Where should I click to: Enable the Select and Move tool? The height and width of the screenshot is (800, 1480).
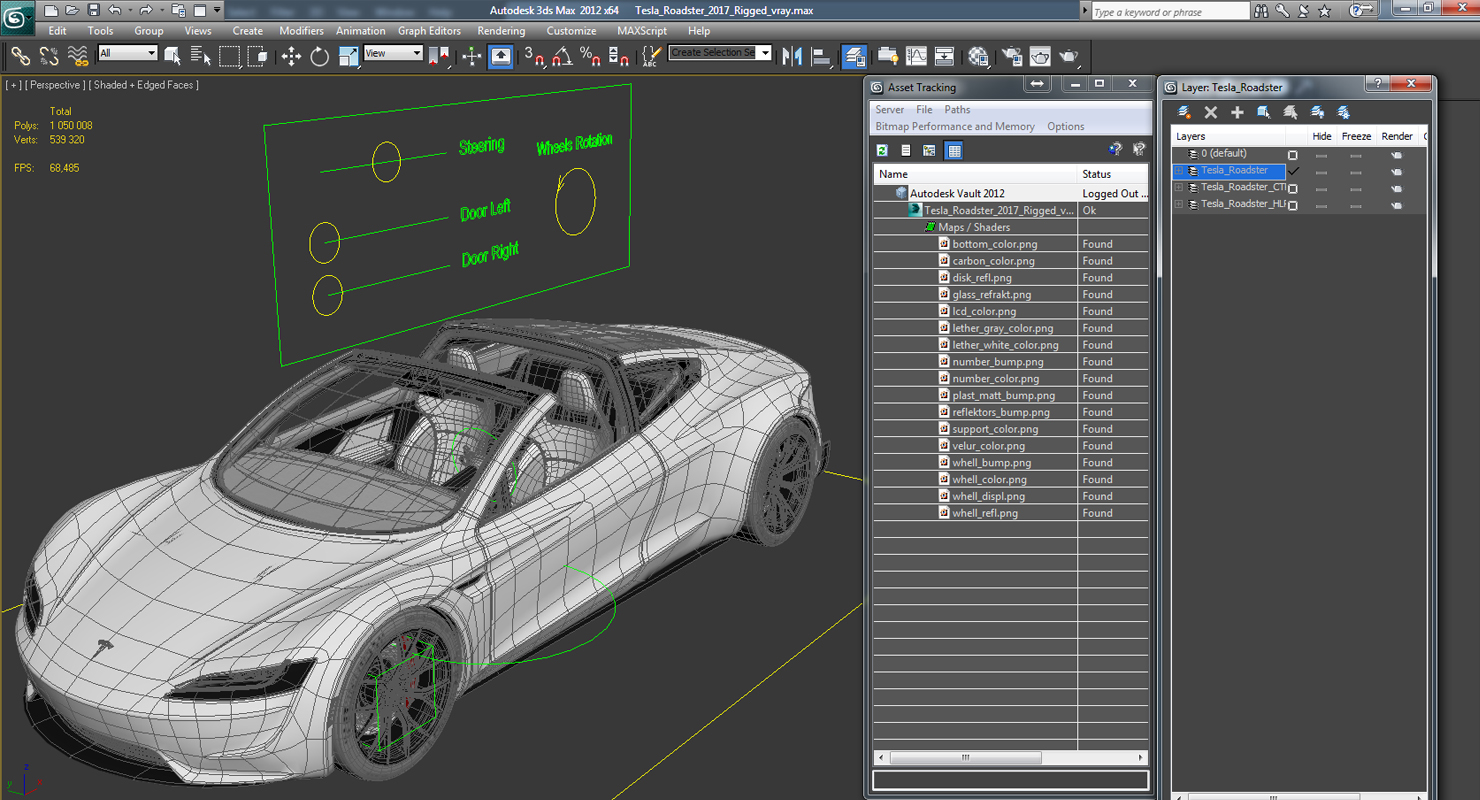tap(291, 56)
